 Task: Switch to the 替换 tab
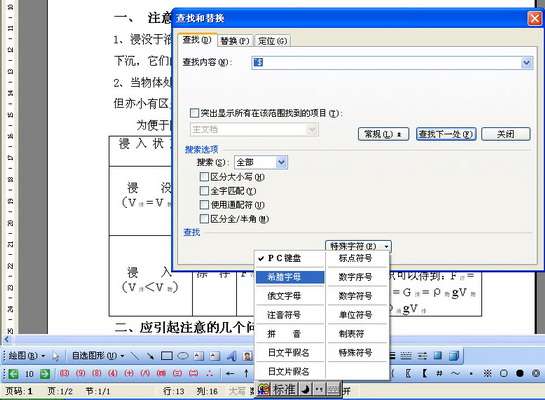pyautogui.click(x=235, y=41)
